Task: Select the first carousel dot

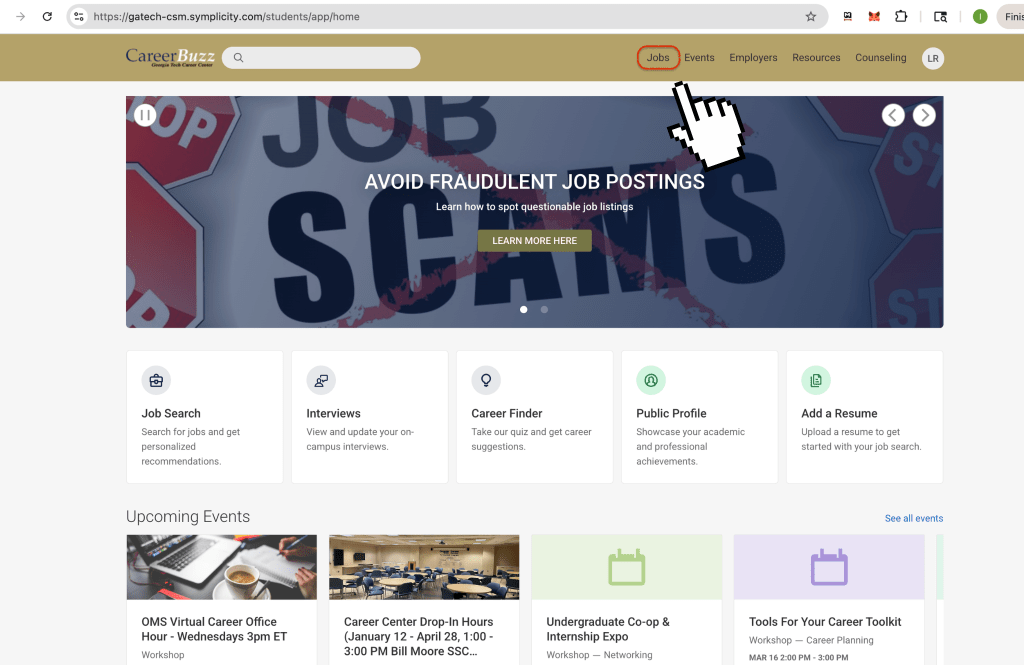Action: 523,310
